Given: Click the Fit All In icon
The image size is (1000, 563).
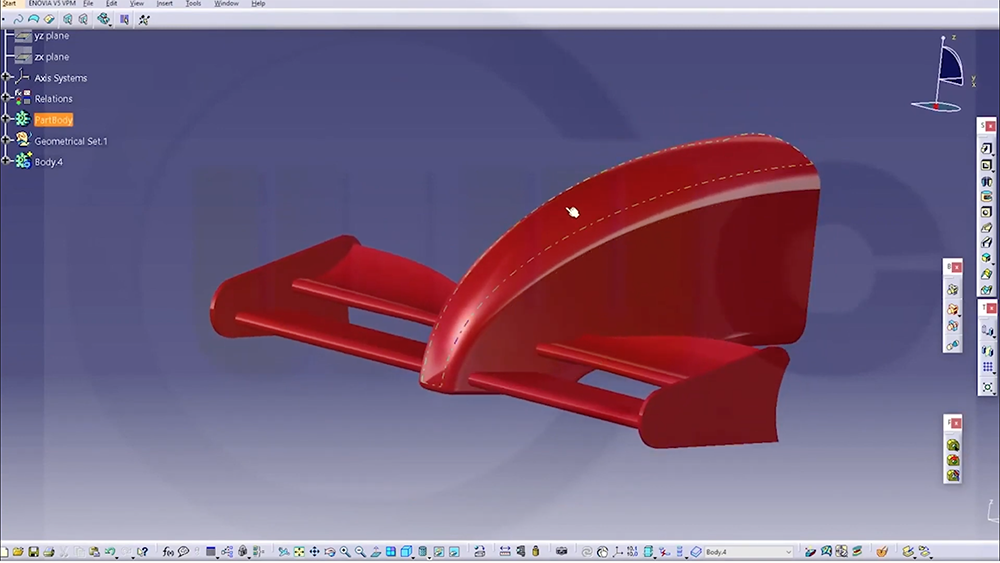Looking at the screenshot, I should 299,552.
